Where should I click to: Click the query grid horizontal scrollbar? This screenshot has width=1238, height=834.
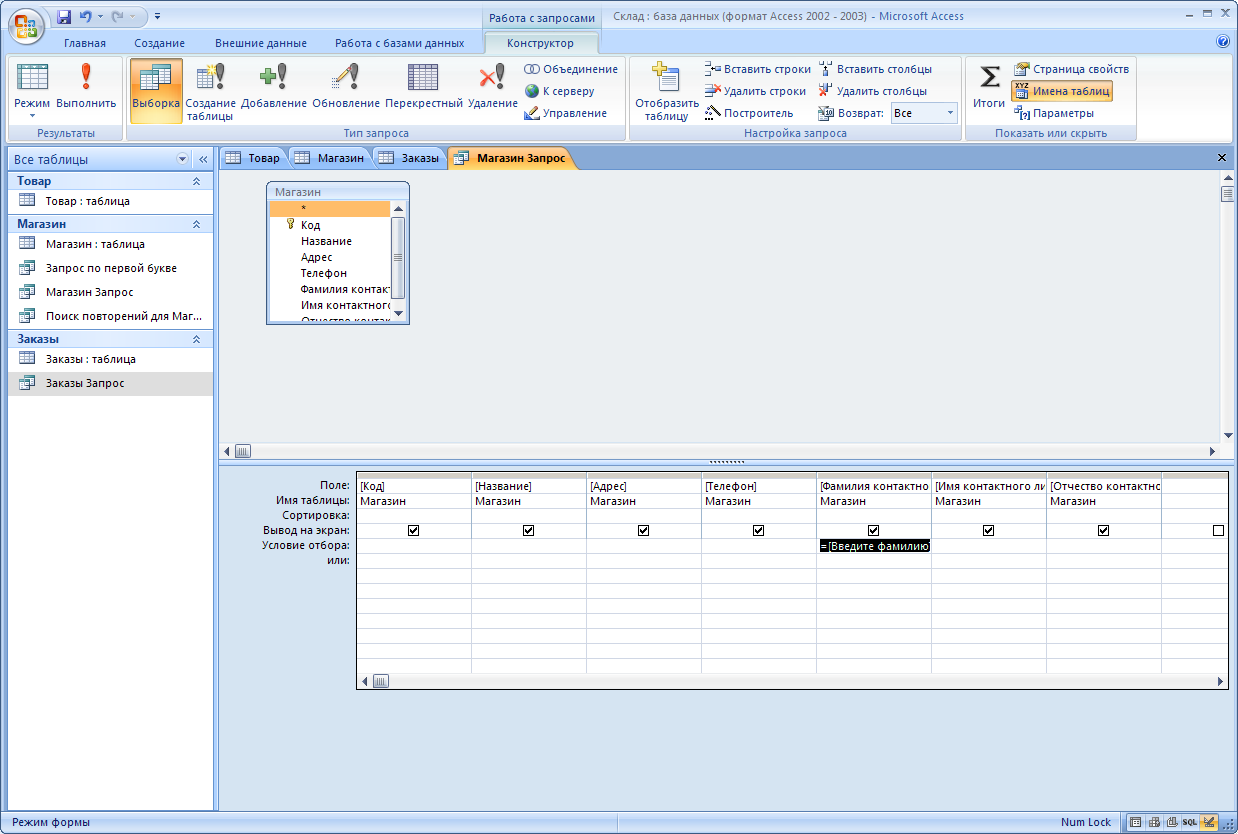(x=790, y=681)
